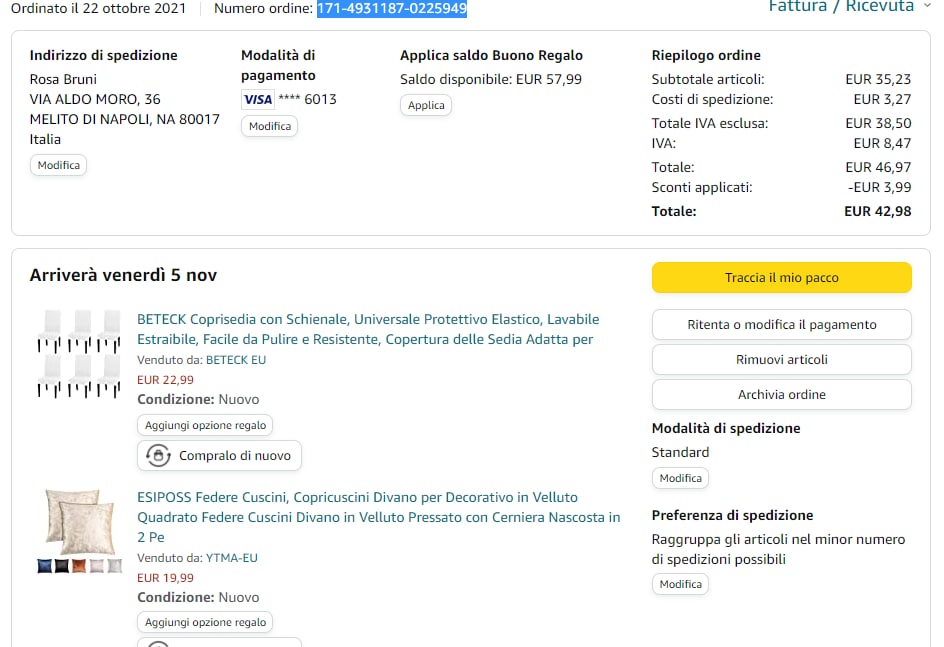The height and width of the screenshot is (647, 944).
Task: Open the ESIPOSS cushions product thumbnail
Action: (79, 531)
